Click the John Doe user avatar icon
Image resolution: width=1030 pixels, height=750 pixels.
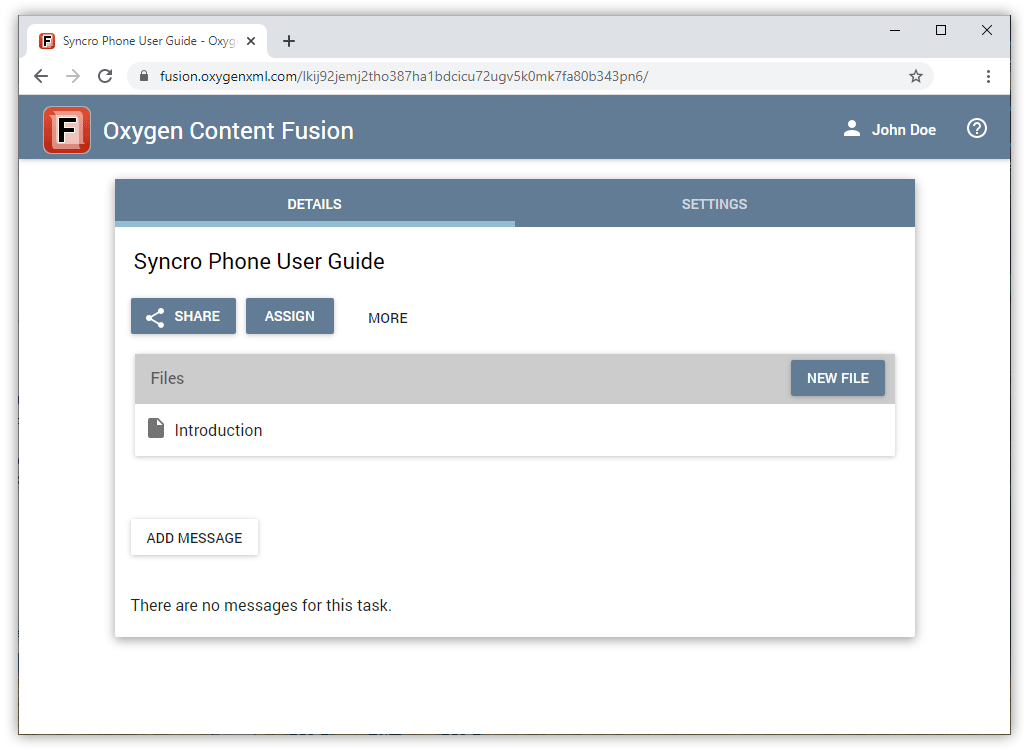(x=851, y=129)
